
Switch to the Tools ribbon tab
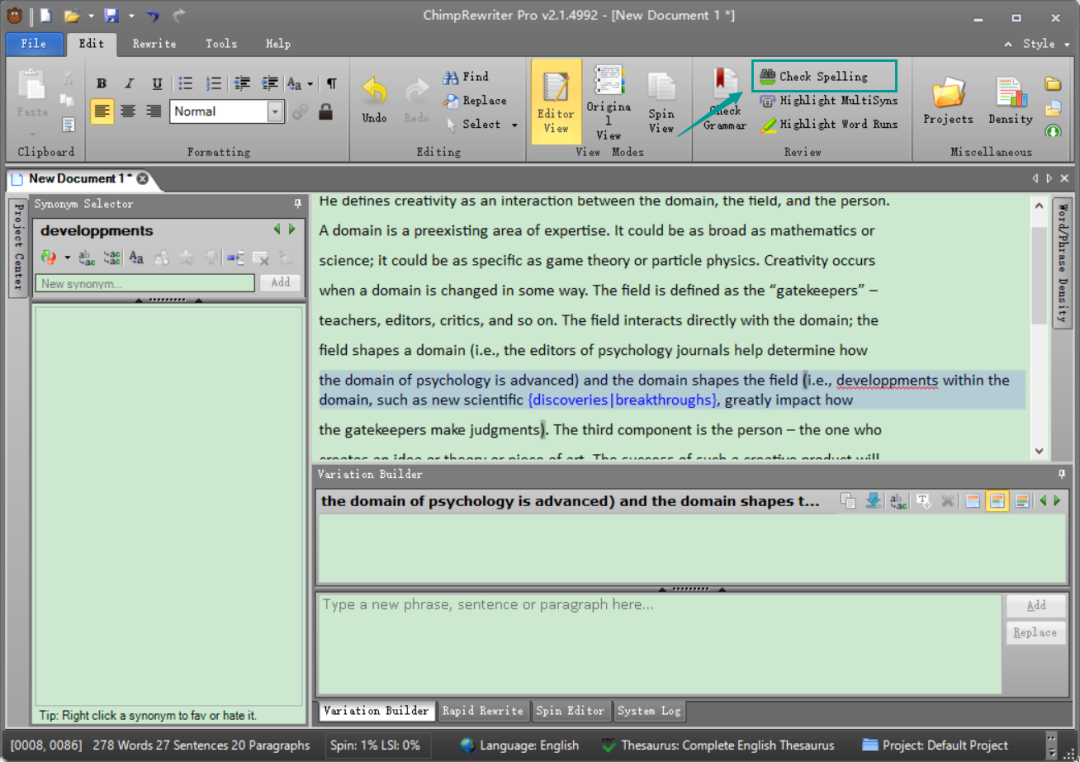click(x=221, y=43)
